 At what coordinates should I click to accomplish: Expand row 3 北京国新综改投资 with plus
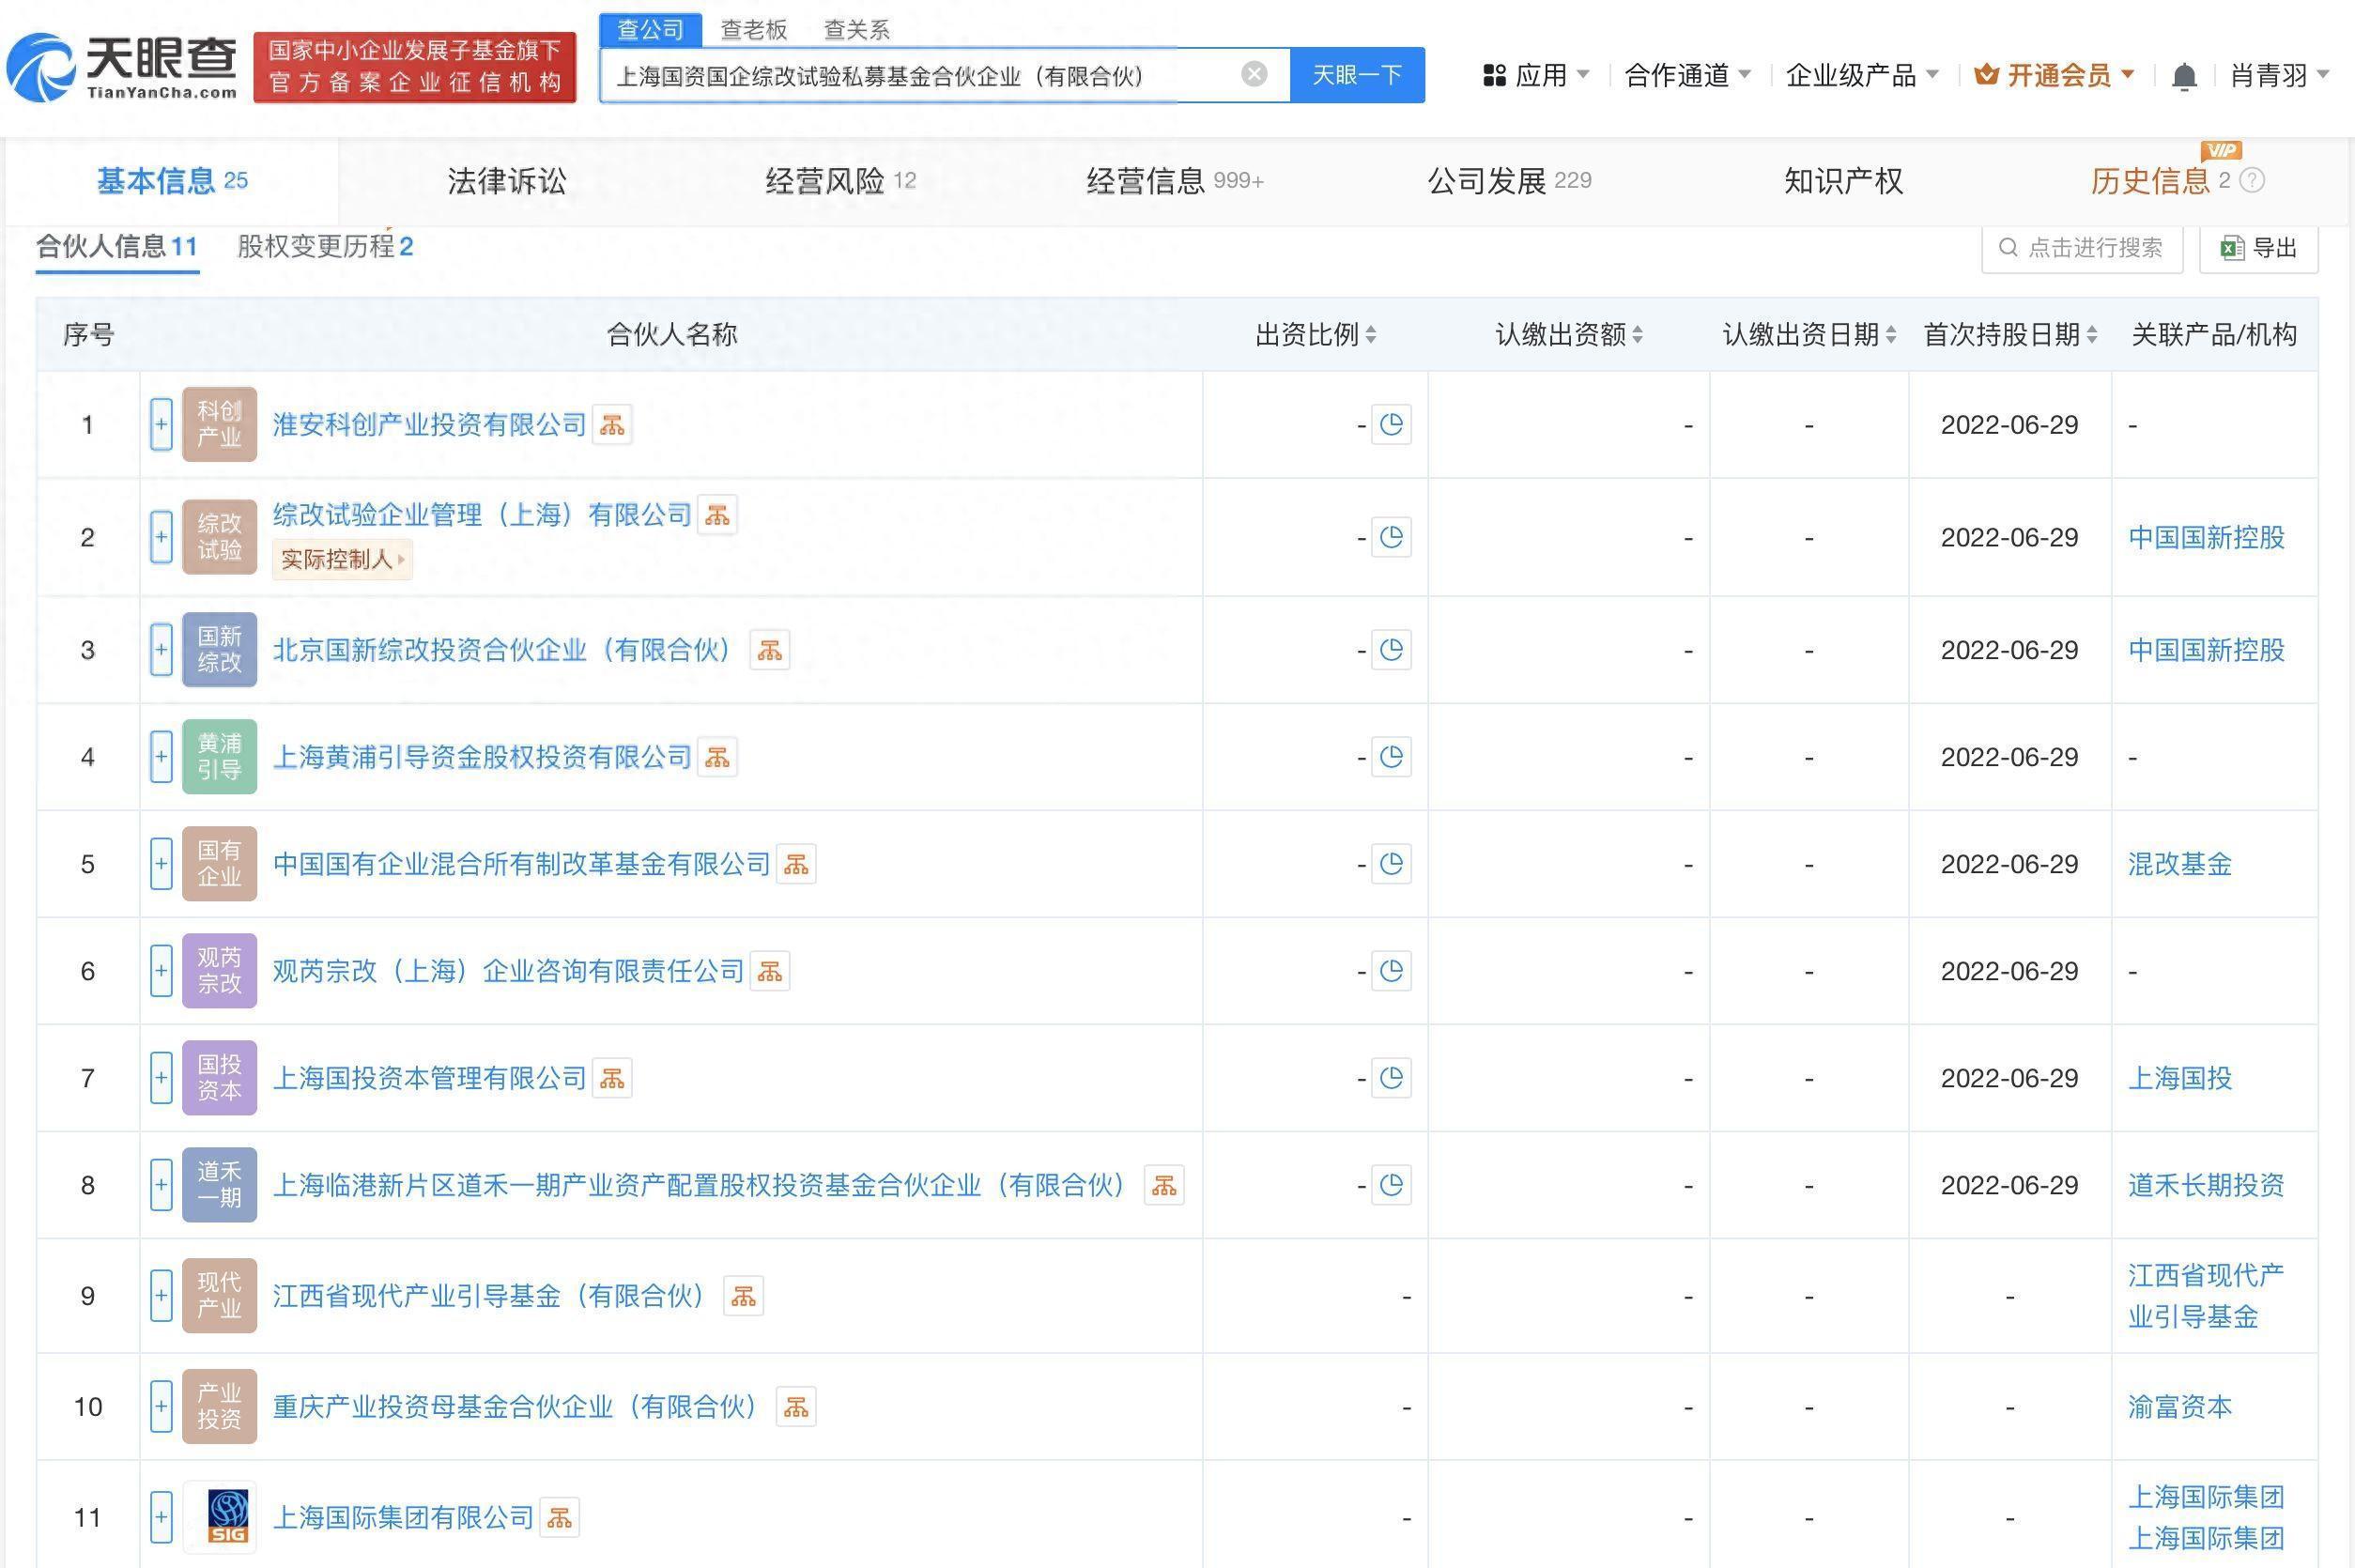pos(161,650)
